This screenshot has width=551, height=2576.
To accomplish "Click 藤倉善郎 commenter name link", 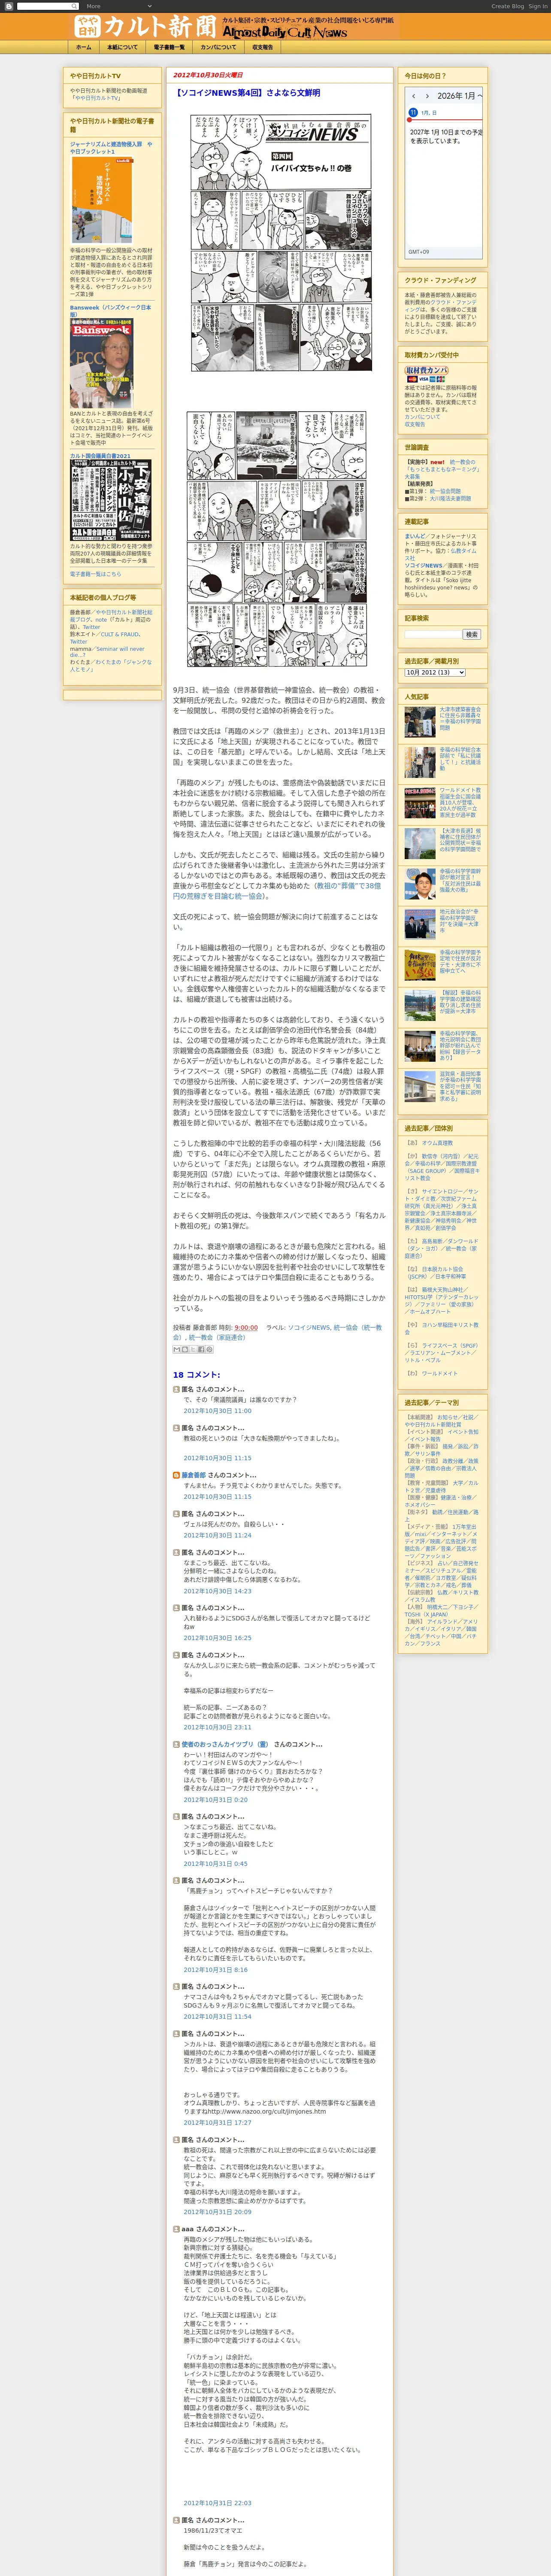I will (x=193, y=1475).
